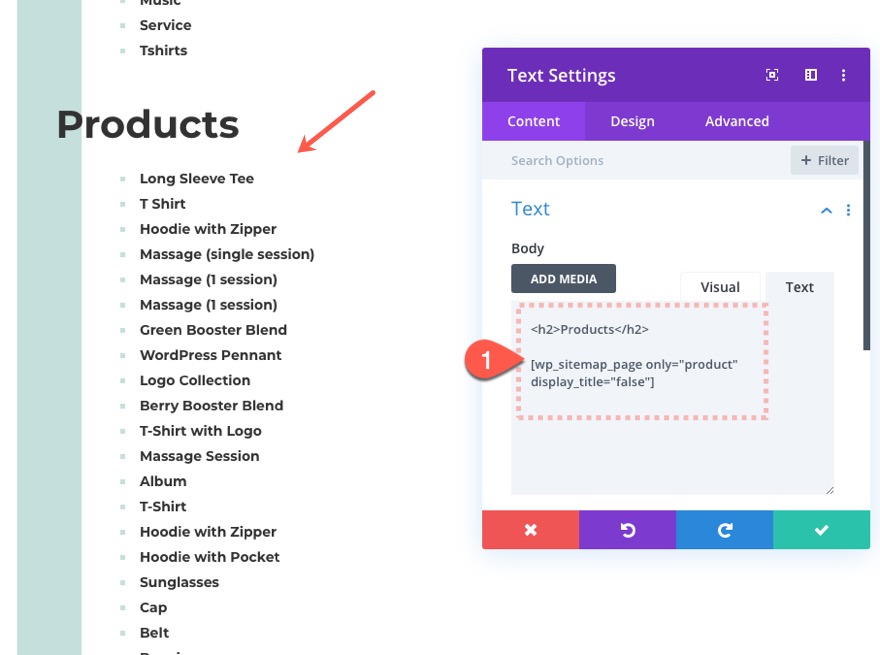The width and height of the screenshot is (880, 655).
Task: Switch to the Design tab
Action: coord(632,121)
